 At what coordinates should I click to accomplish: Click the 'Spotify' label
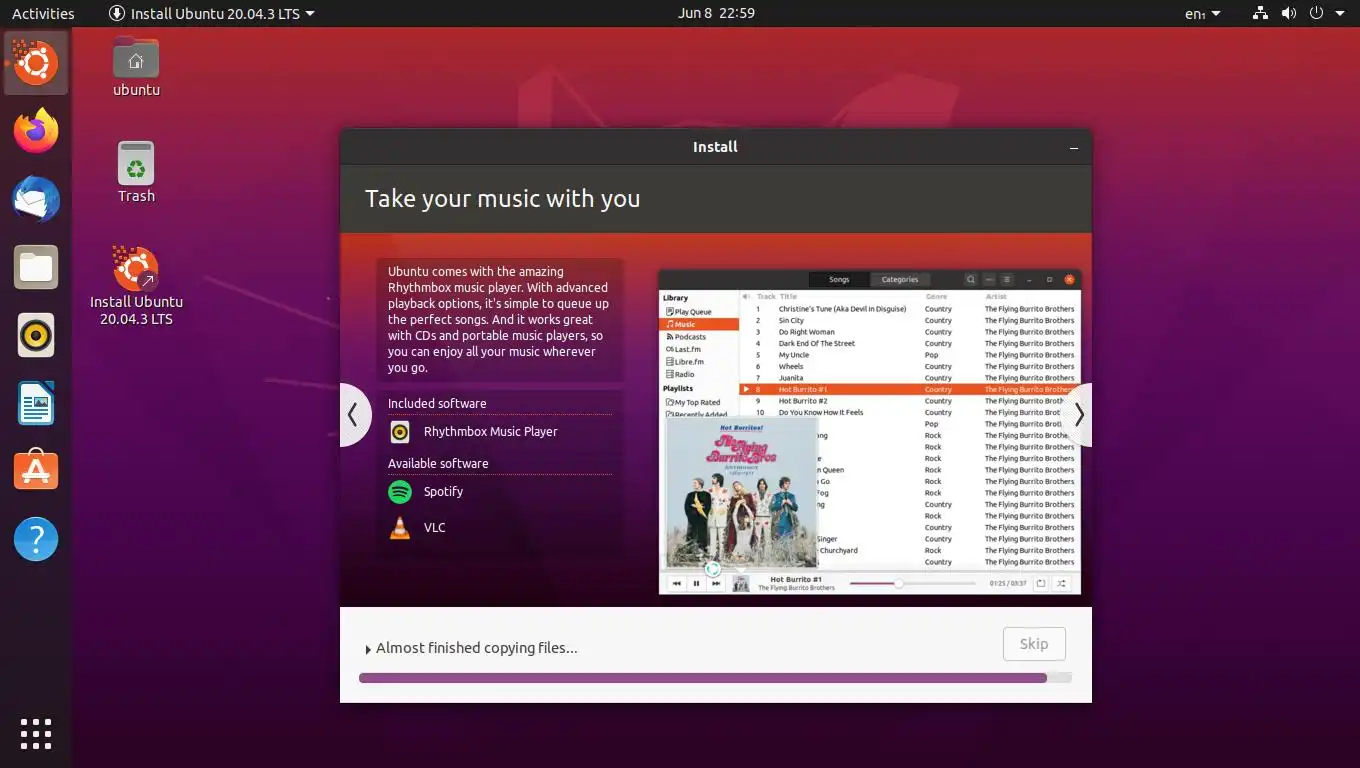click(x=443, y=492)
